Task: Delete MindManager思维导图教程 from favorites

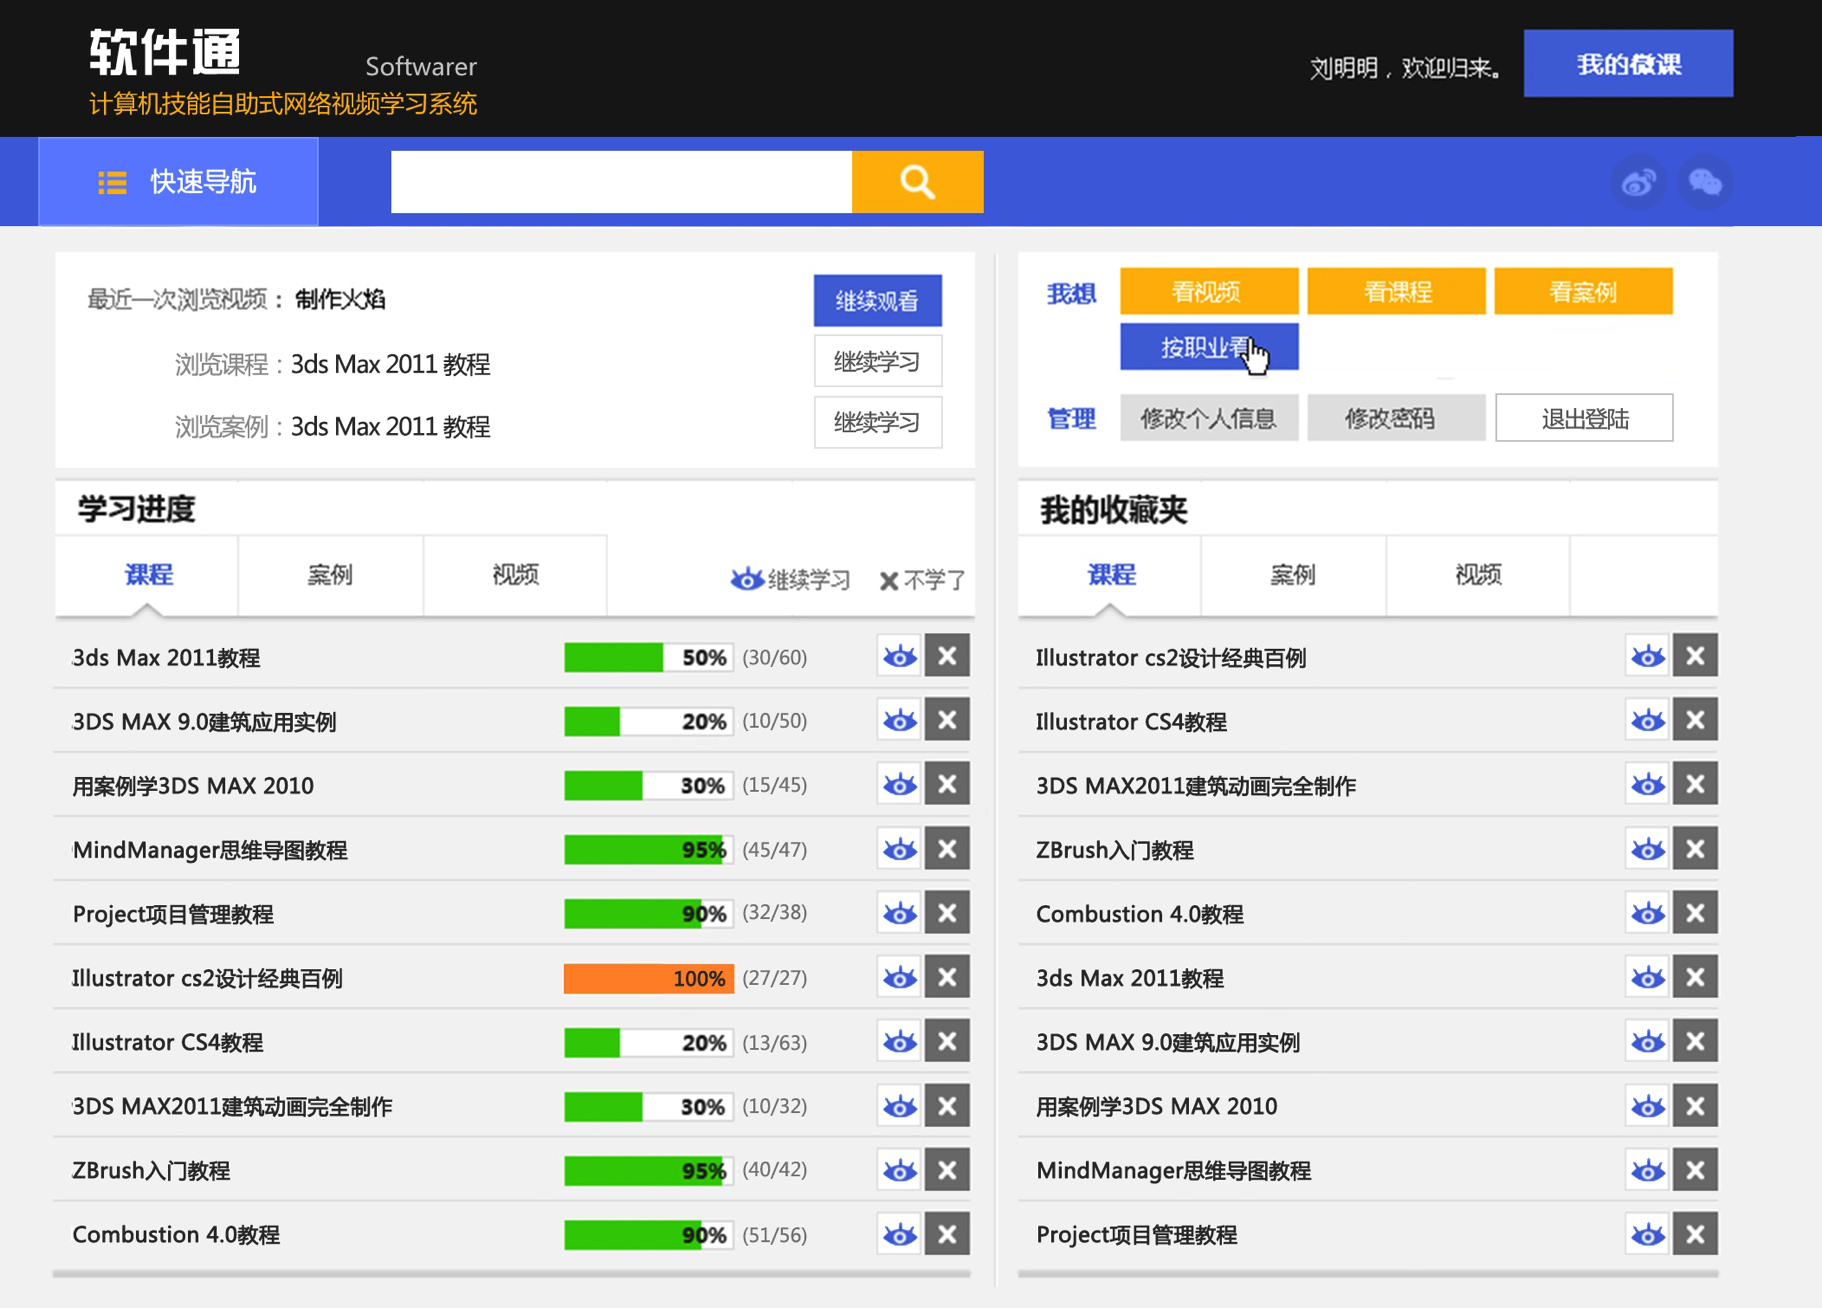Action: click(x=1695, y=1170)
